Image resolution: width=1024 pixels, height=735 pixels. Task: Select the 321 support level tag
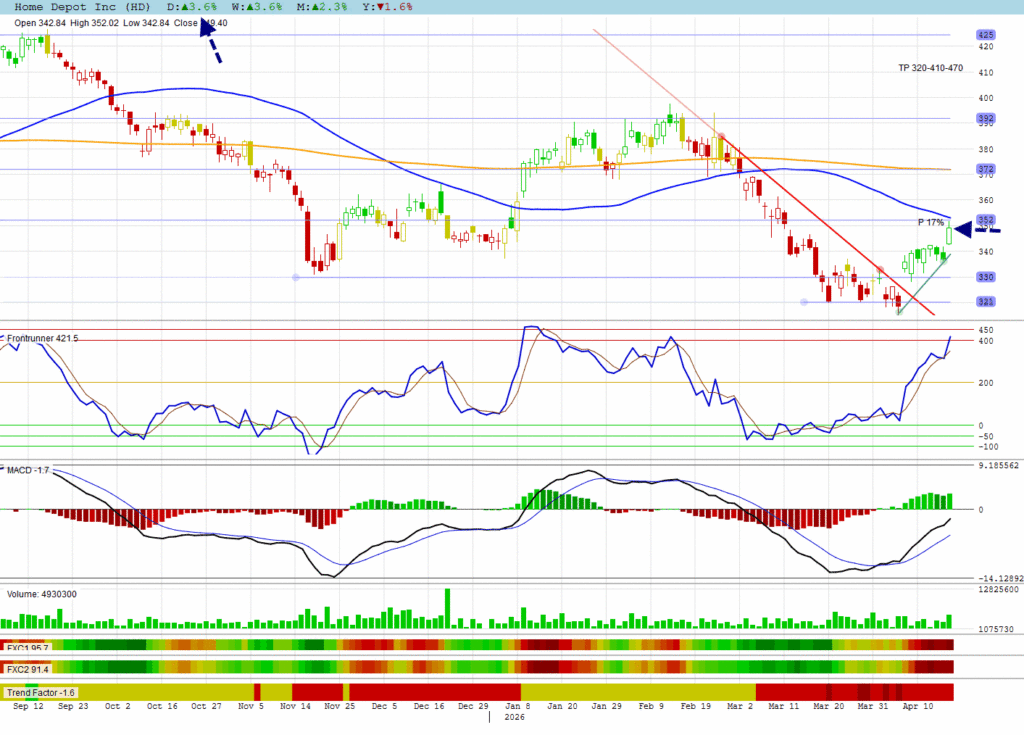[x=986, y=302]
